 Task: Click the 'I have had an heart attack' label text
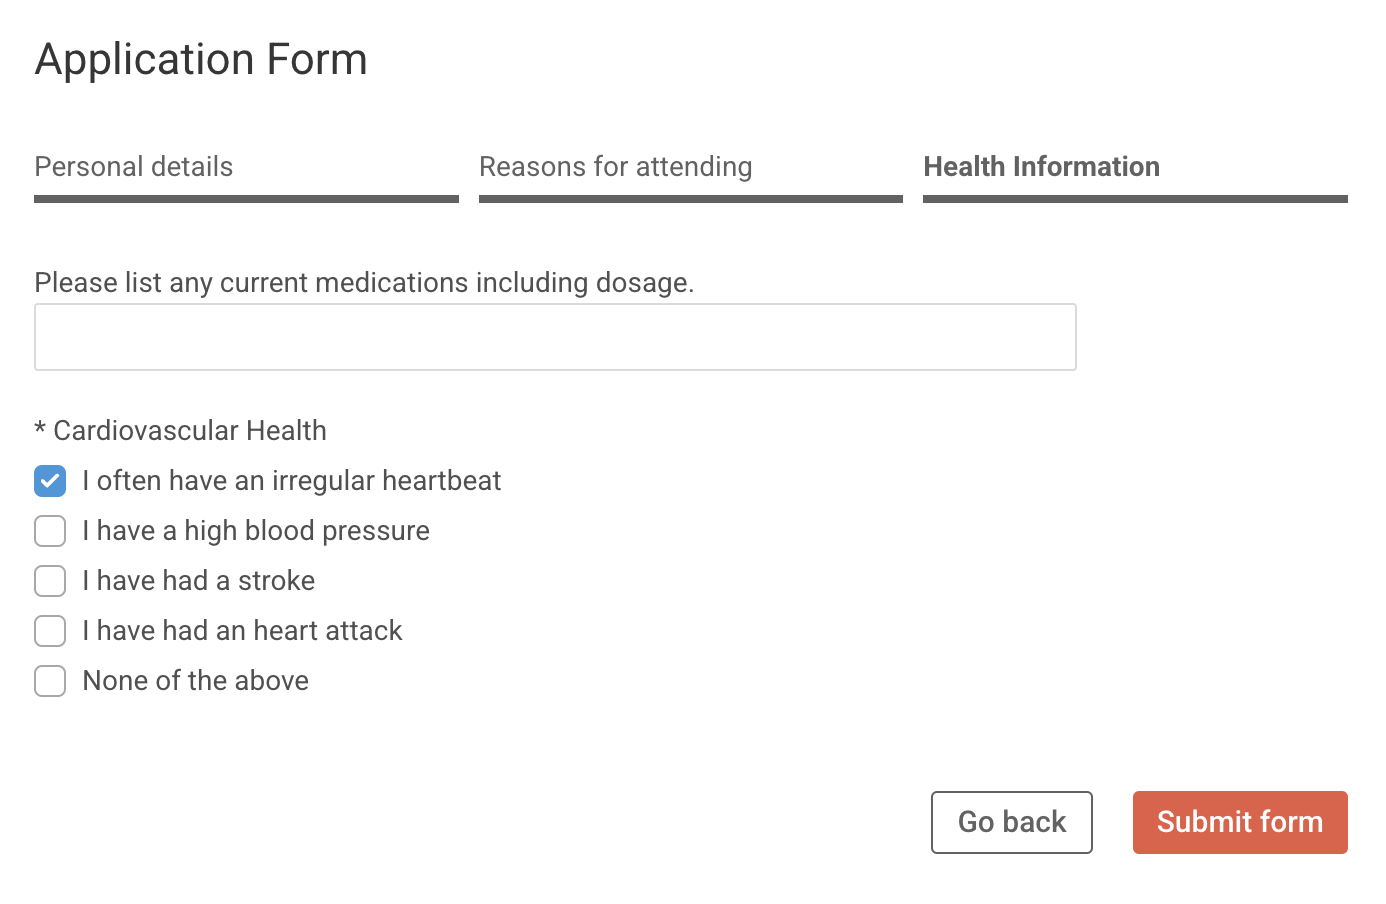pos(242,631)
